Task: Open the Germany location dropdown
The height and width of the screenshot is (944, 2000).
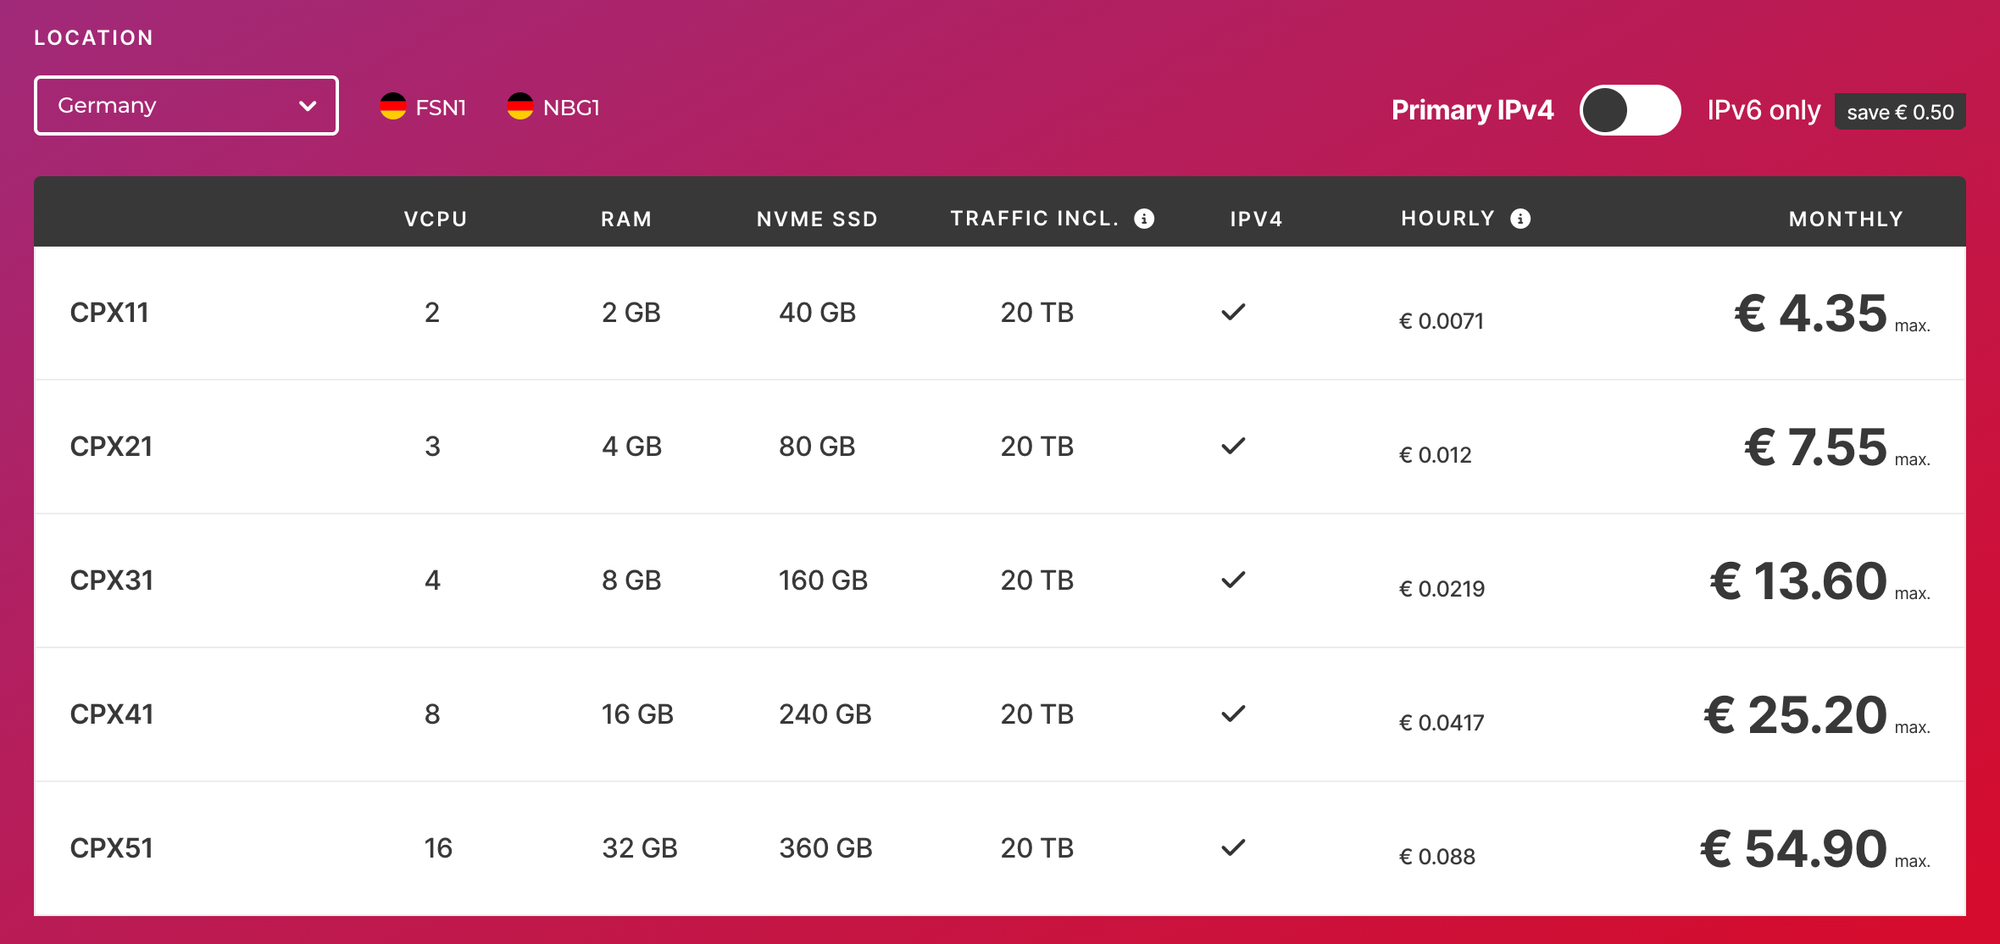Action: 186,106
